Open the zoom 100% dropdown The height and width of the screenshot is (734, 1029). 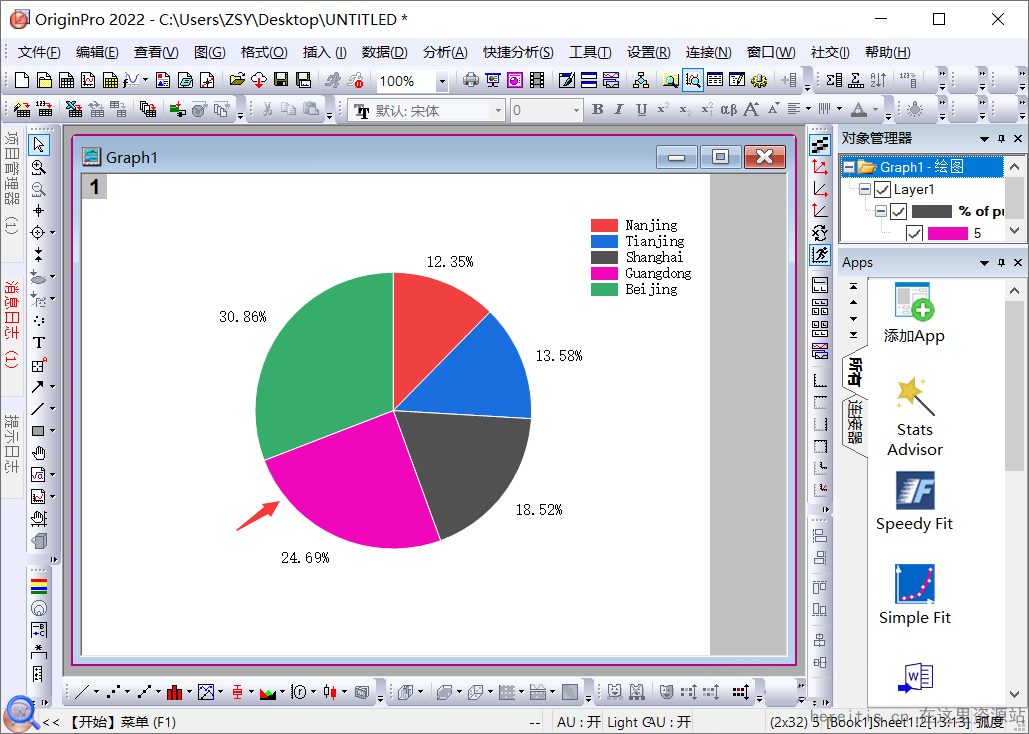442,81
